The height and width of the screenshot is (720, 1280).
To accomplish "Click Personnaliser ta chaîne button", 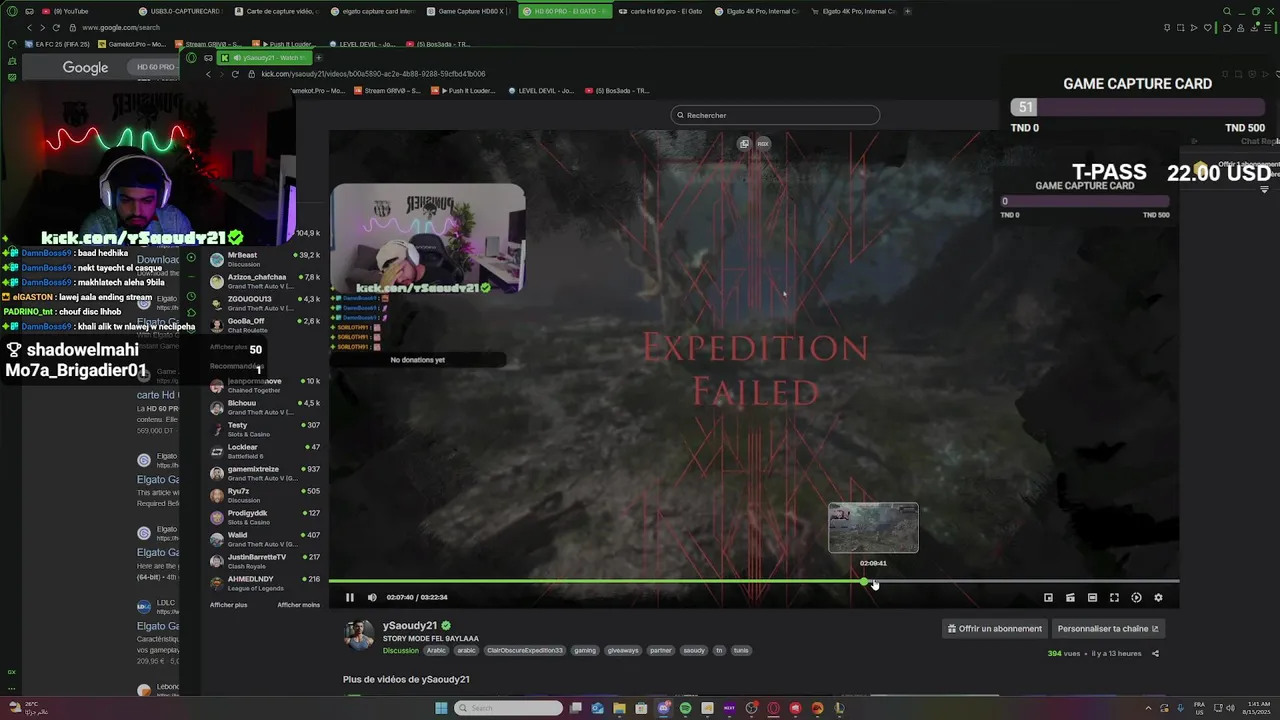I will coord(1108,628).
